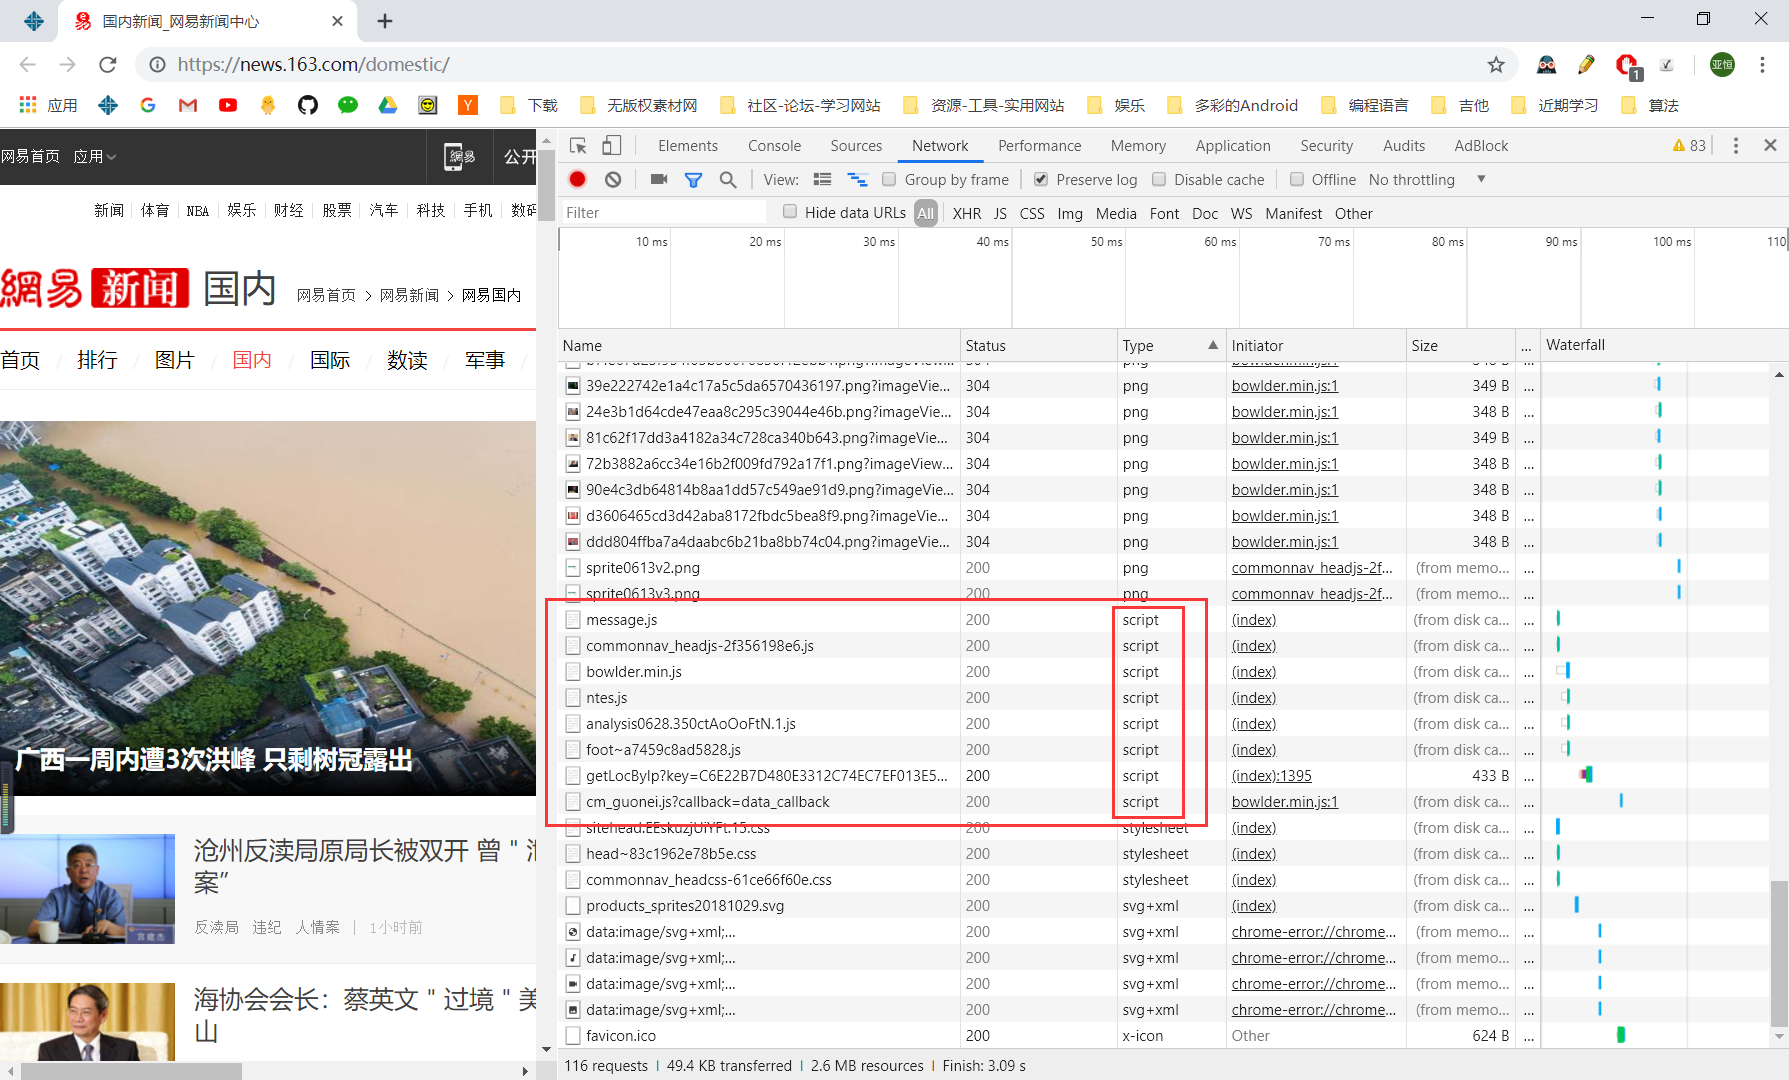Click the warnings count 83 indicator

click(x=1689, y=146)
